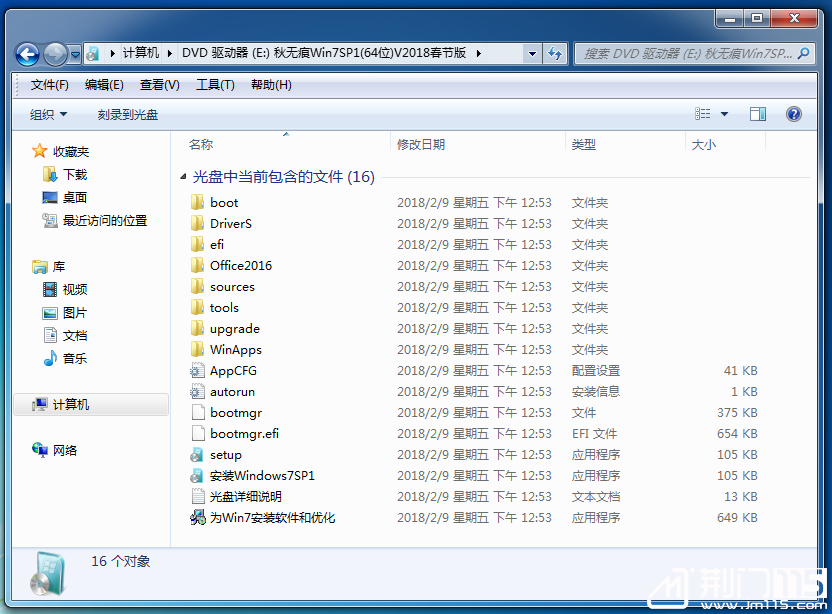This screenshot has width=832, height=614.
Task: Select 库 in the navigation pane
Action: point(58,266)
